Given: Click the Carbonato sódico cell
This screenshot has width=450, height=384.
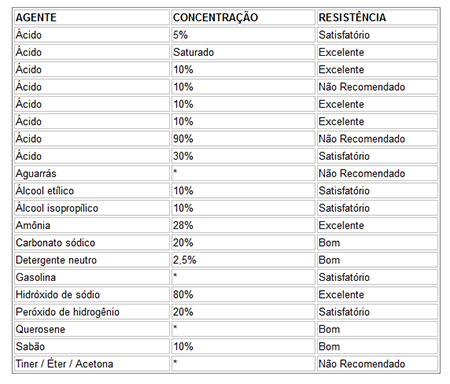Looking at the screenshot, I should (x=92, y=243).
